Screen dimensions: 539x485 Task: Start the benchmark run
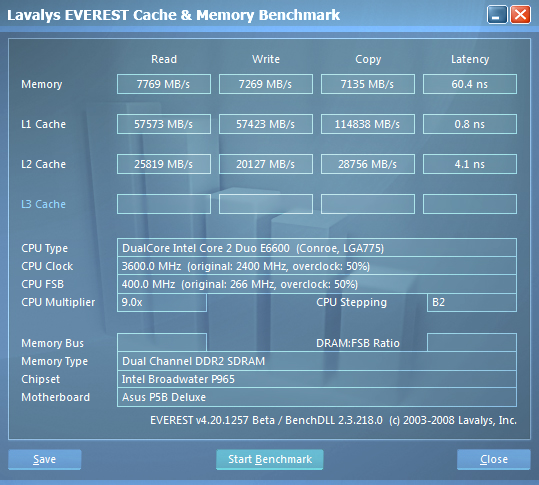270,459
